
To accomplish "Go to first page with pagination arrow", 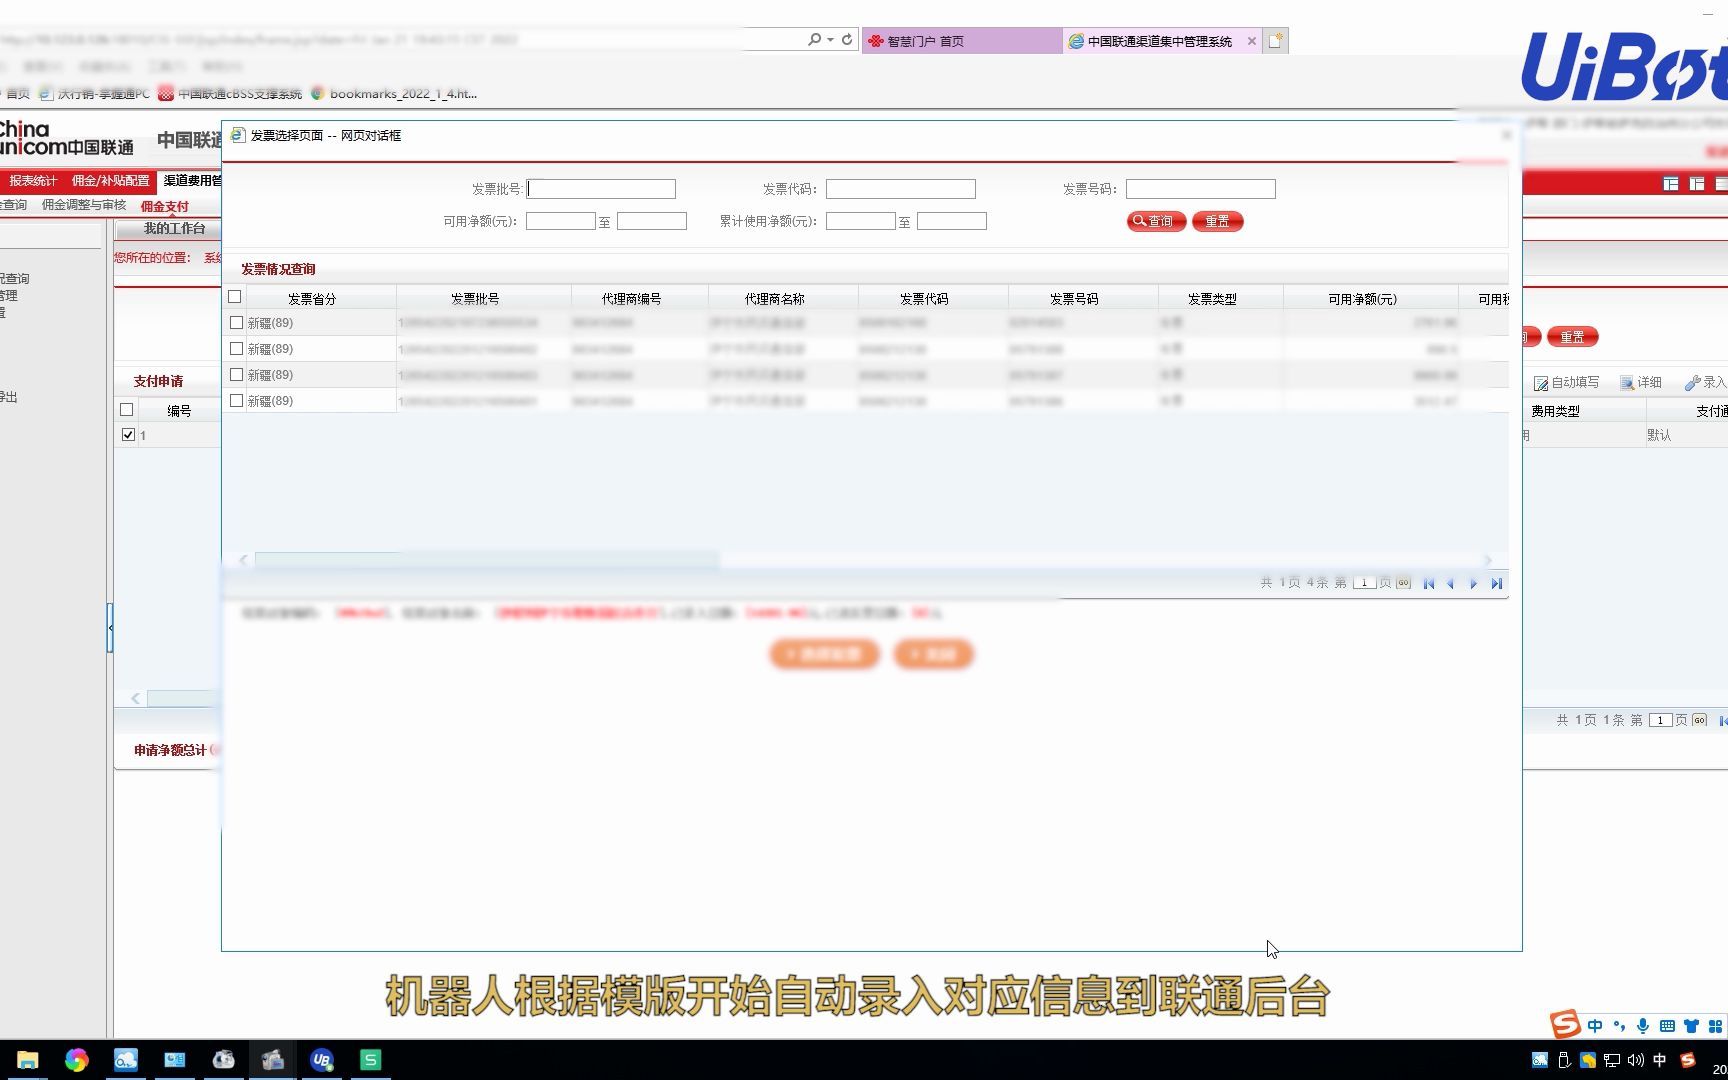I will (1428, 582).
